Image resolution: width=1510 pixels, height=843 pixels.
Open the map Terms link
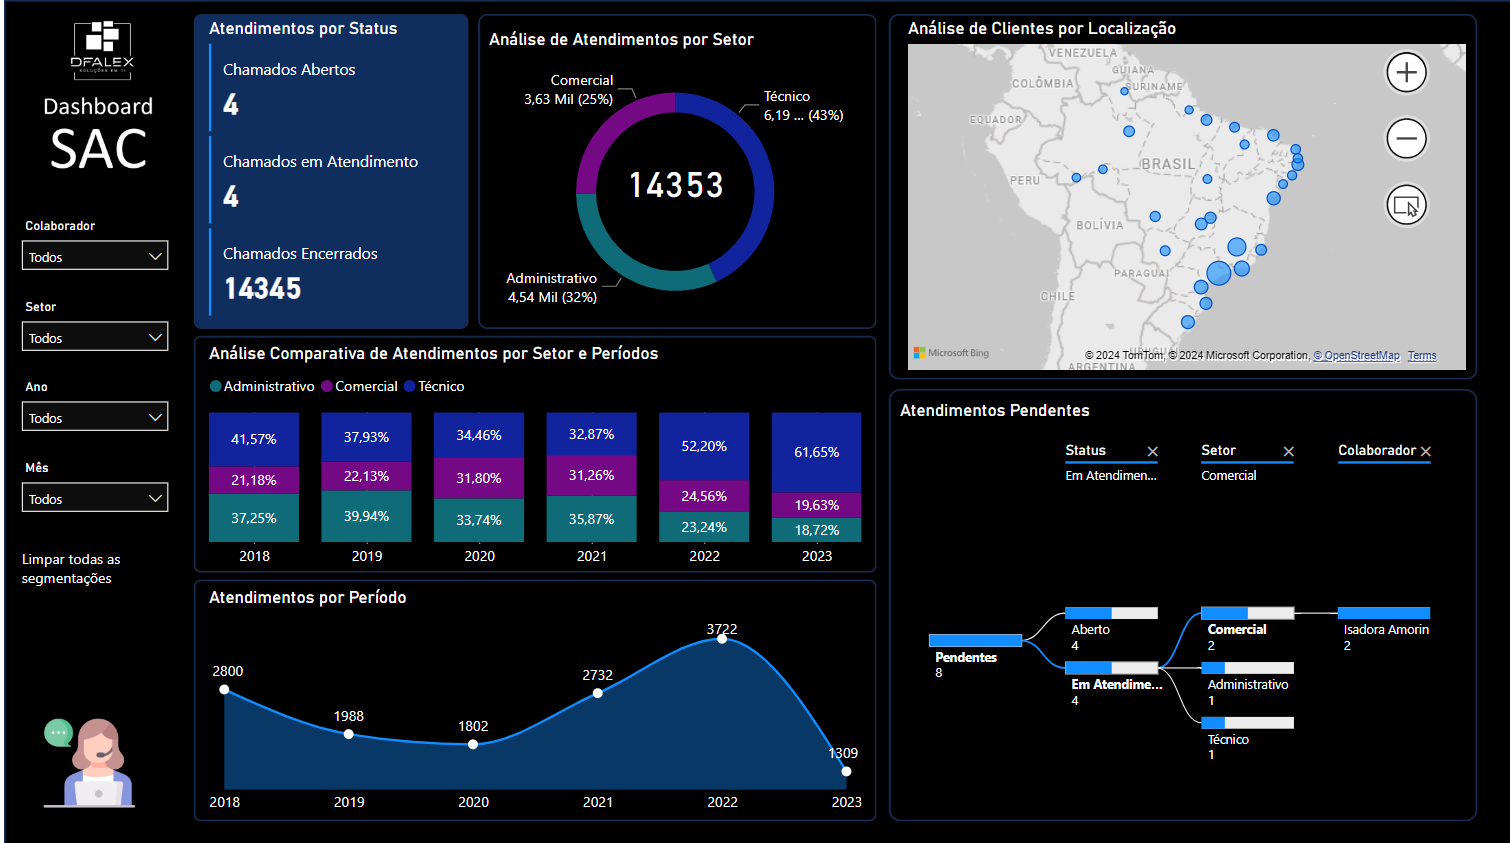click(x=1422, y=356)
